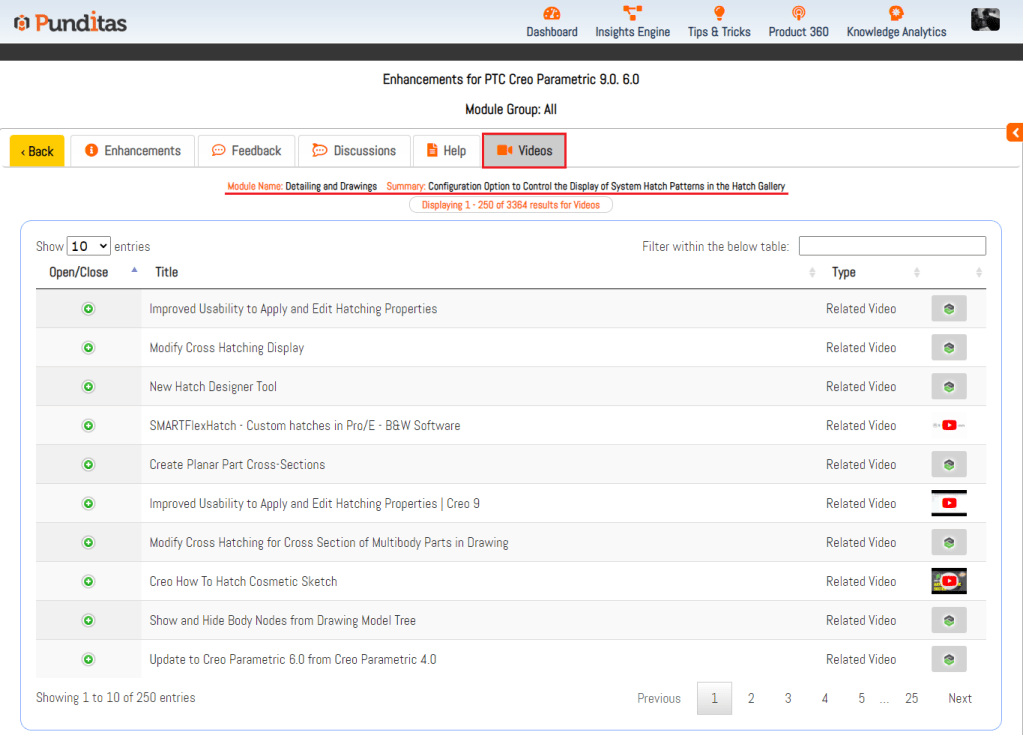Click the user profile avatar

pos(985,19)
